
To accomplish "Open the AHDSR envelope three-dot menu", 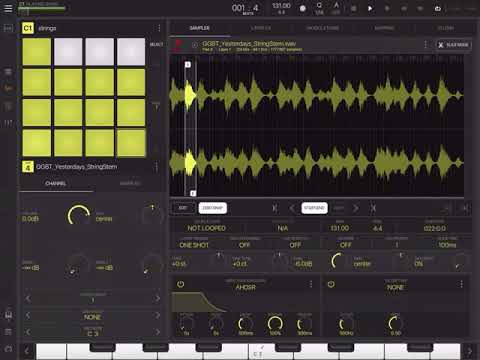I will (311, 284).
